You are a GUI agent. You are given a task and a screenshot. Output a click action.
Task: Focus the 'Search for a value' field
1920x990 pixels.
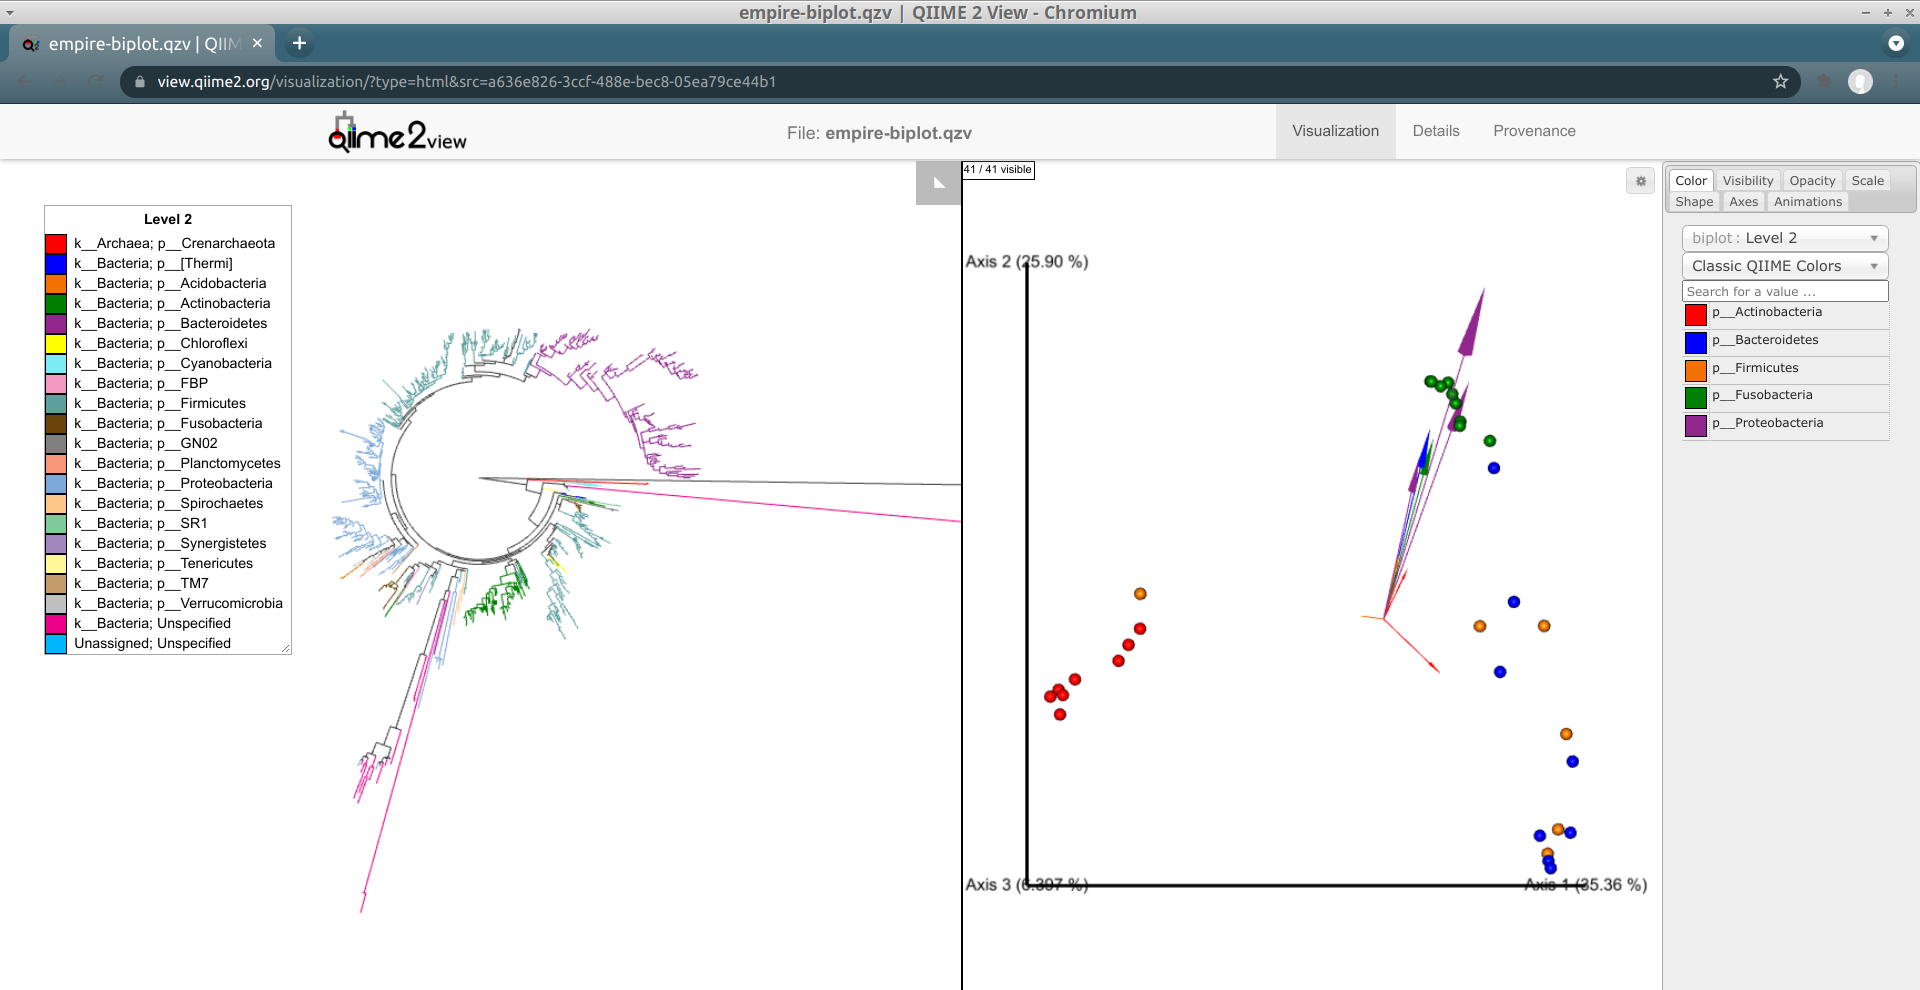pos(1784,292)
